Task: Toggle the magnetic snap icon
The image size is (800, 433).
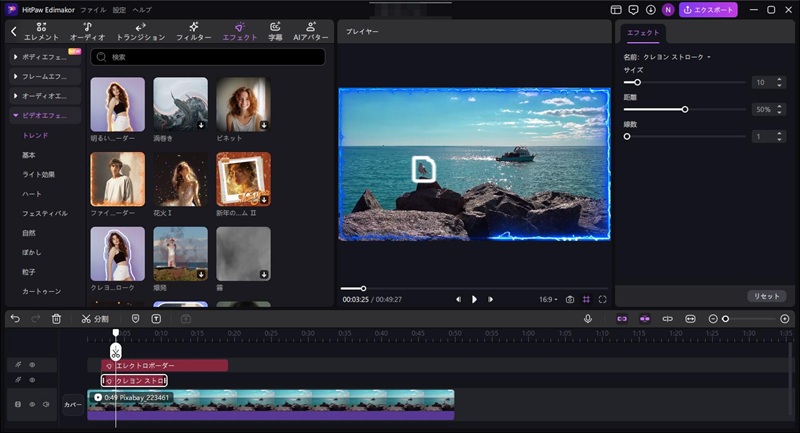Action: (645, 319)
